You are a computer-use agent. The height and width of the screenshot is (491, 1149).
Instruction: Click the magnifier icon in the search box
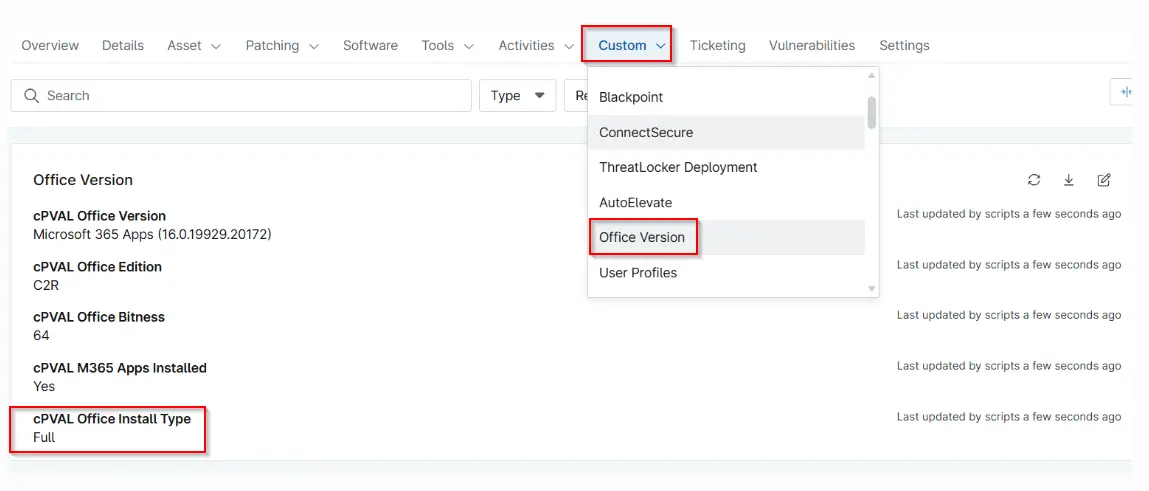click(31, 95)
